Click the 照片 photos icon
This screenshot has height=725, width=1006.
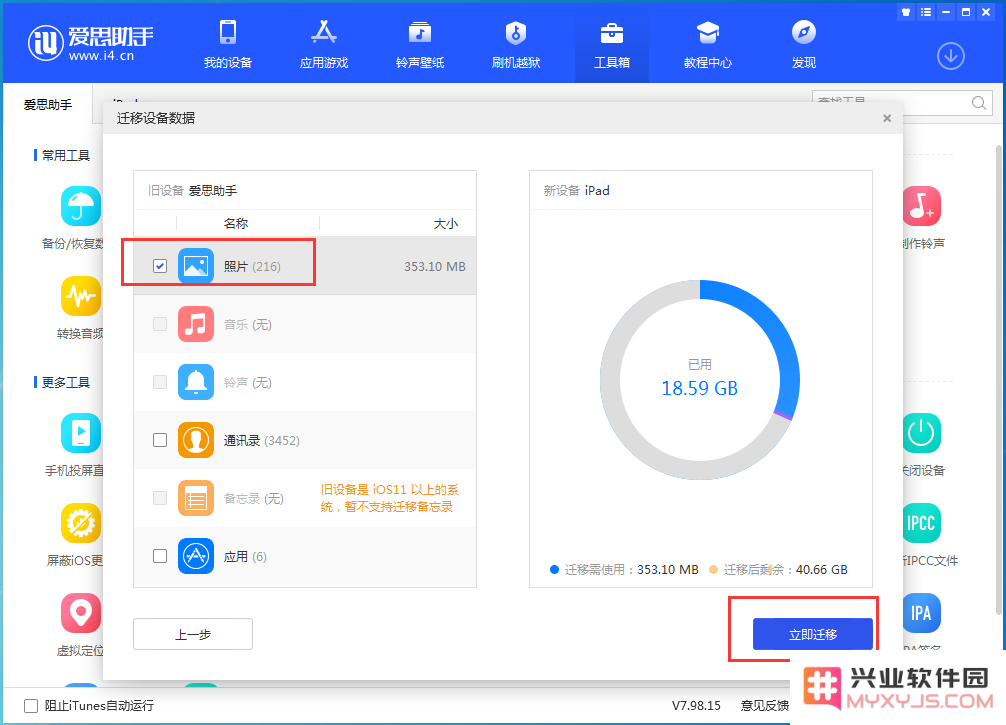click(196, 266)
